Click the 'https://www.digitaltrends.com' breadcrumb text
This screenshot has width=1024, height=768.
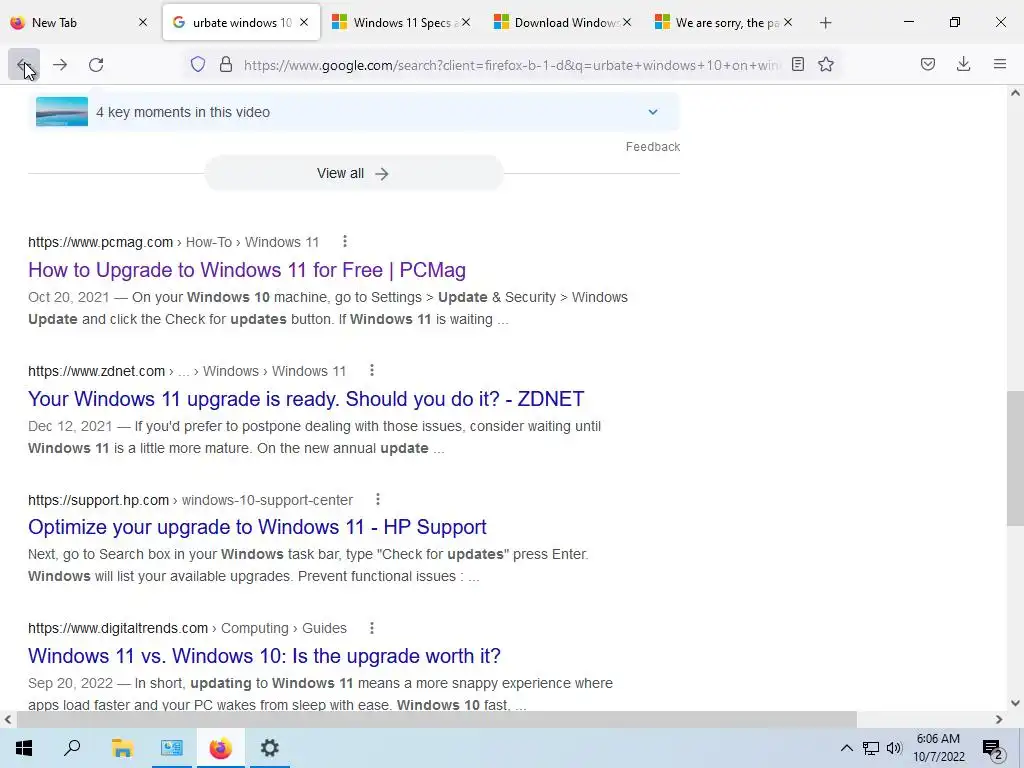point(118,628)
